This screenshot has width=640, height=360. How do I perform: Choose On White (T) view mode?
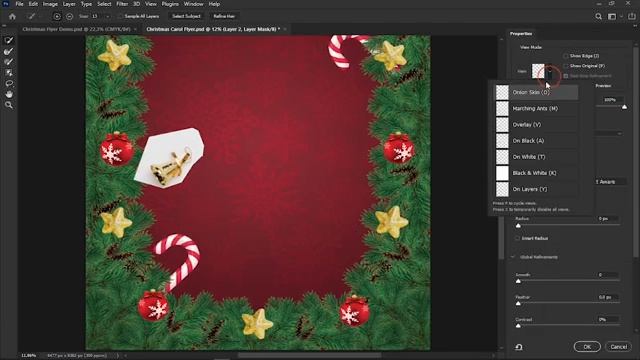[x=536, y=157]
